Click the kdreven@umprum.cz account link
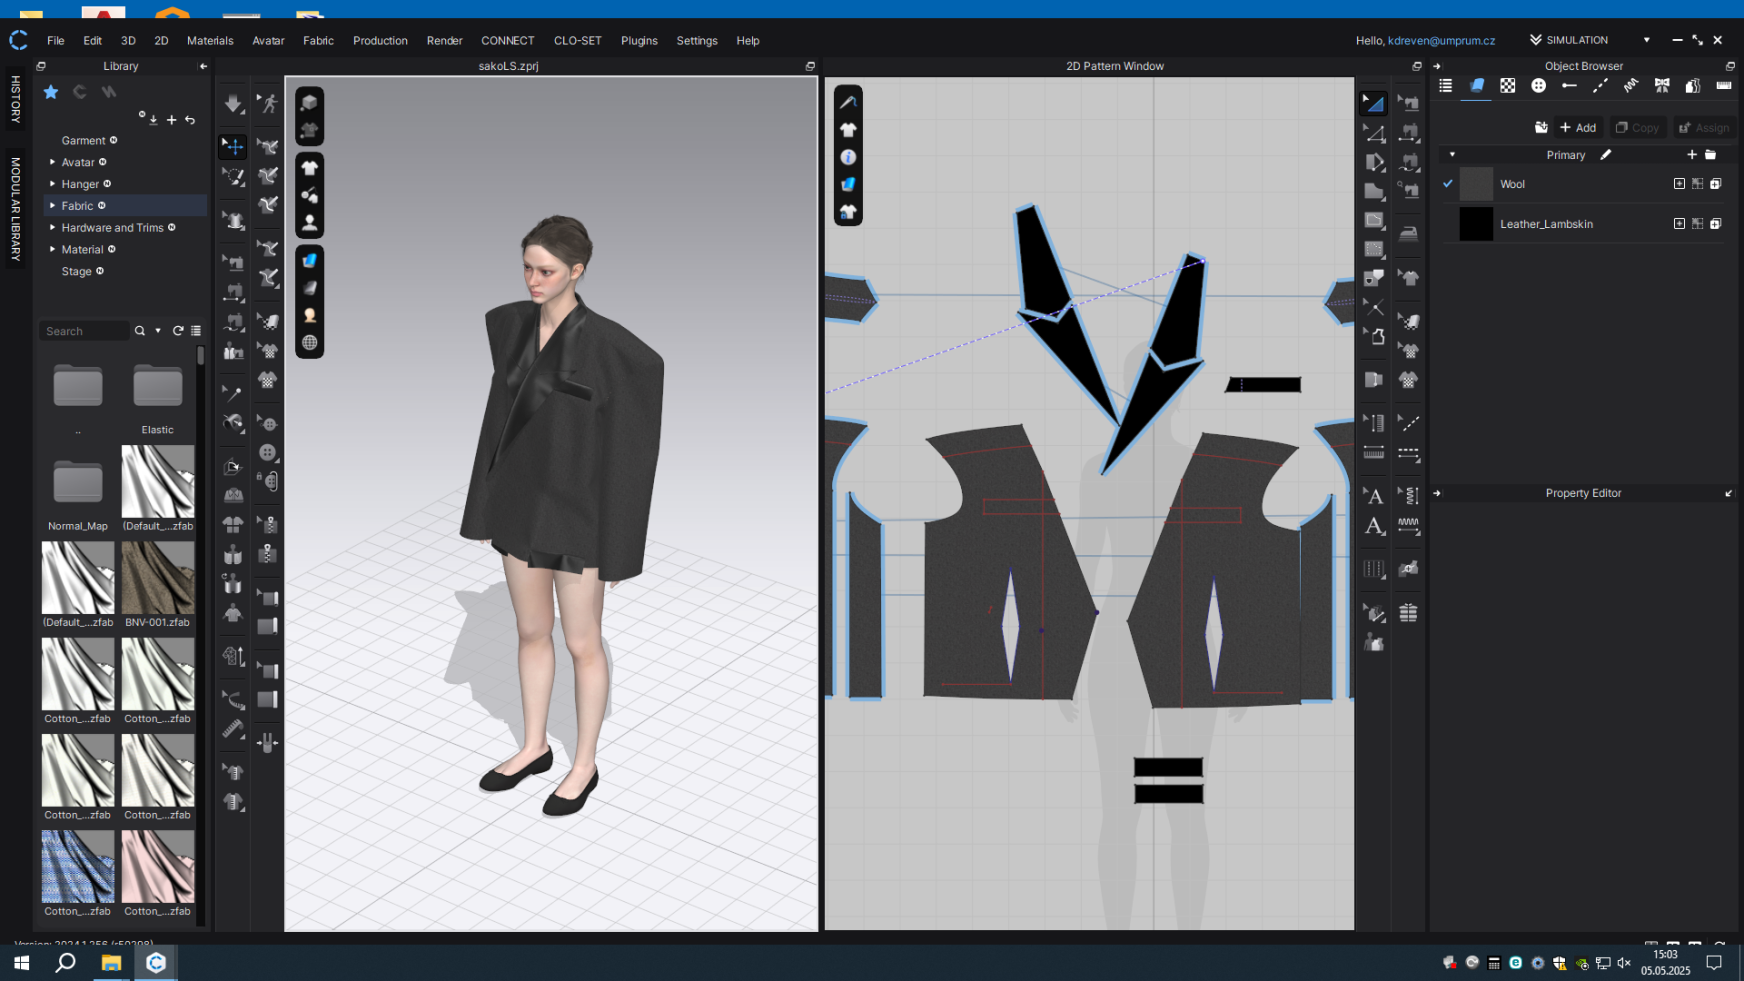The image size is (1744, 981). tap(1440, 40)
